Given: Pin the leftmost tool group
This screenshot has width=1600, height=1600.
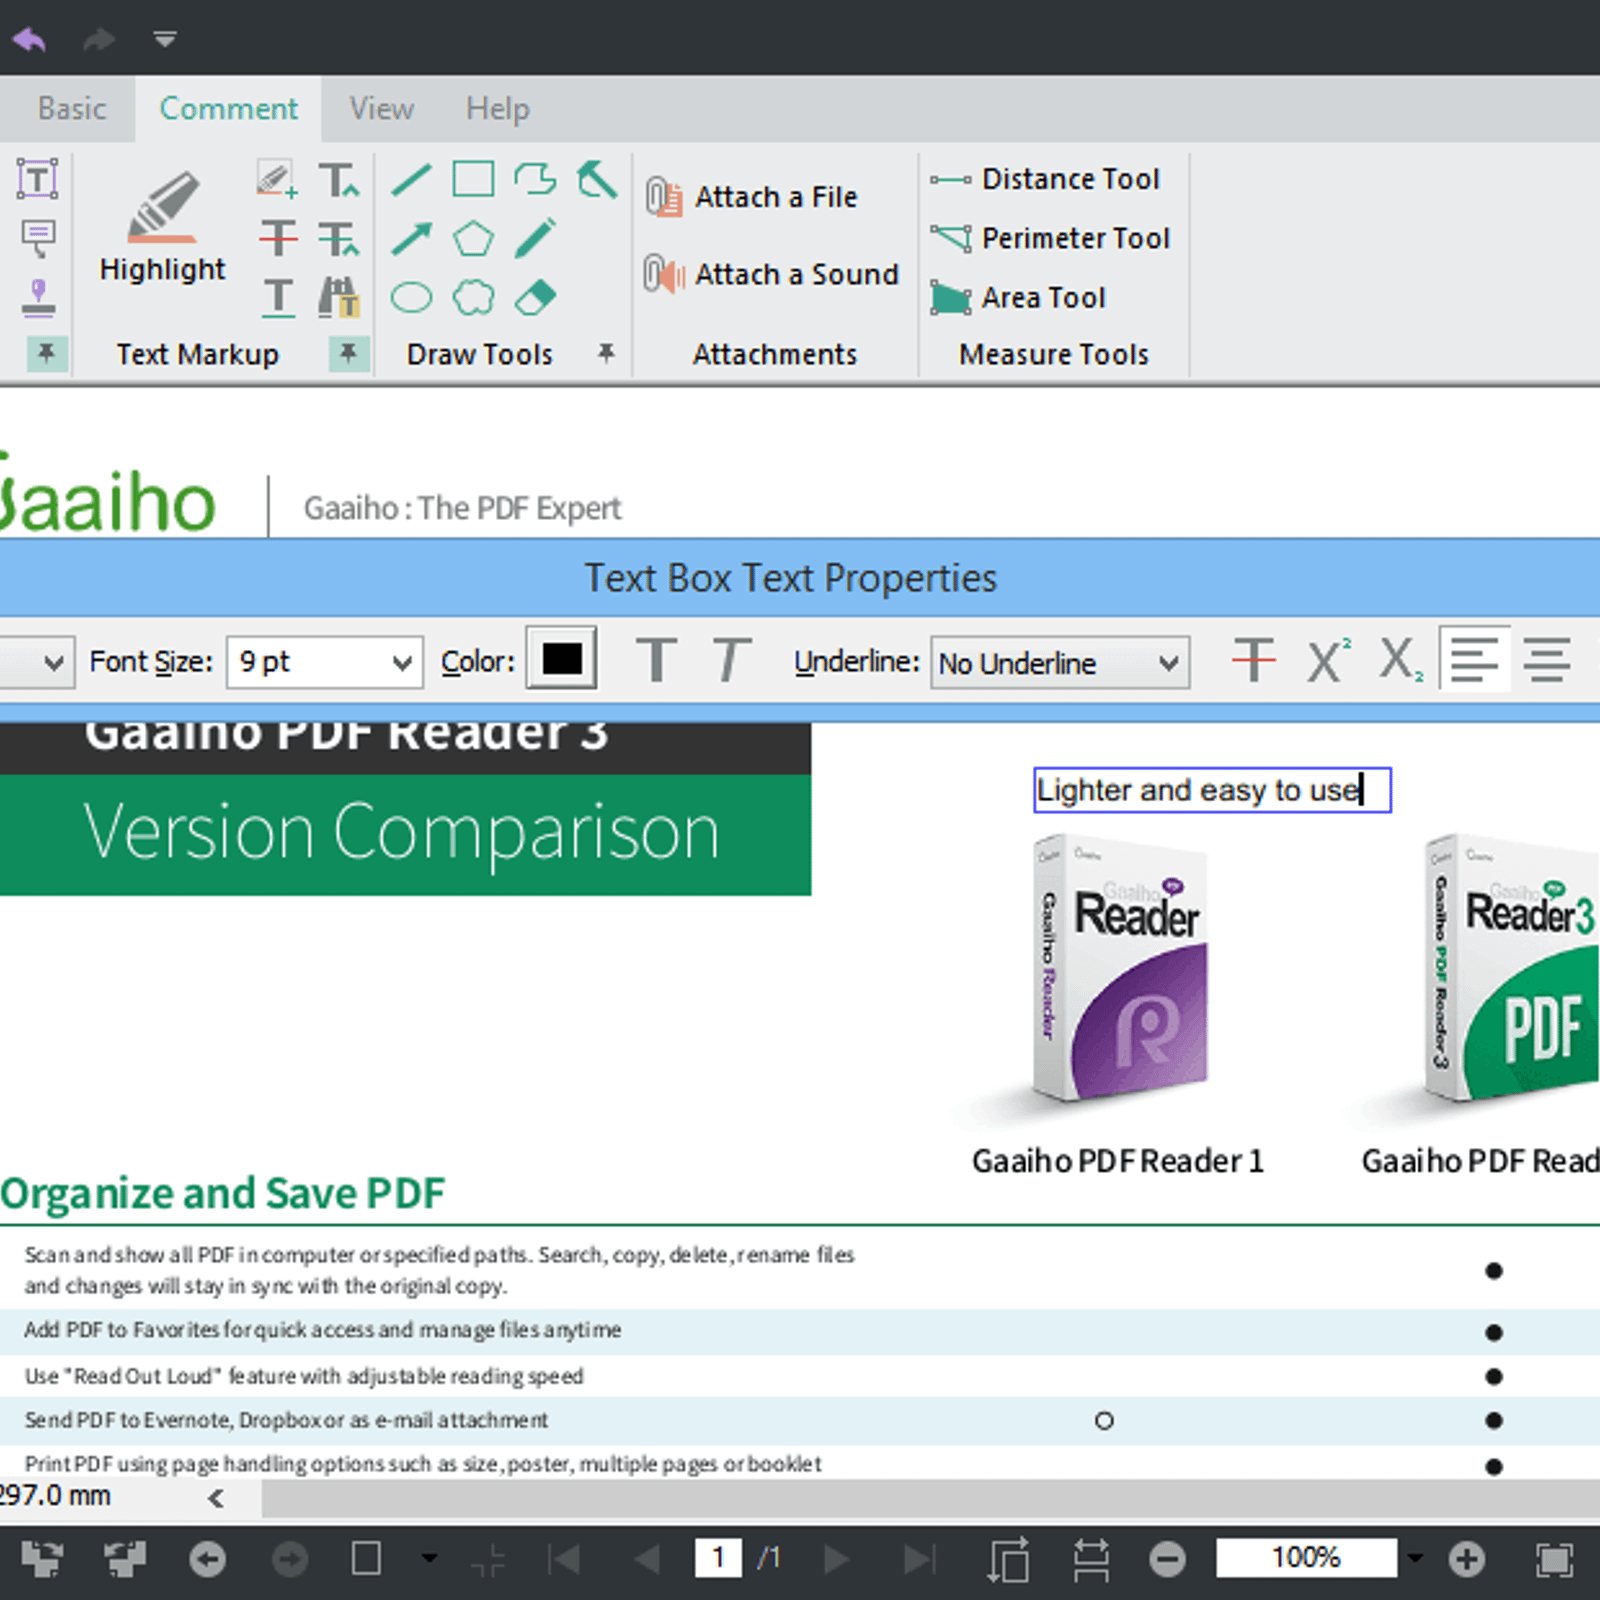Looking at the screenshot, I should [46, 353].
